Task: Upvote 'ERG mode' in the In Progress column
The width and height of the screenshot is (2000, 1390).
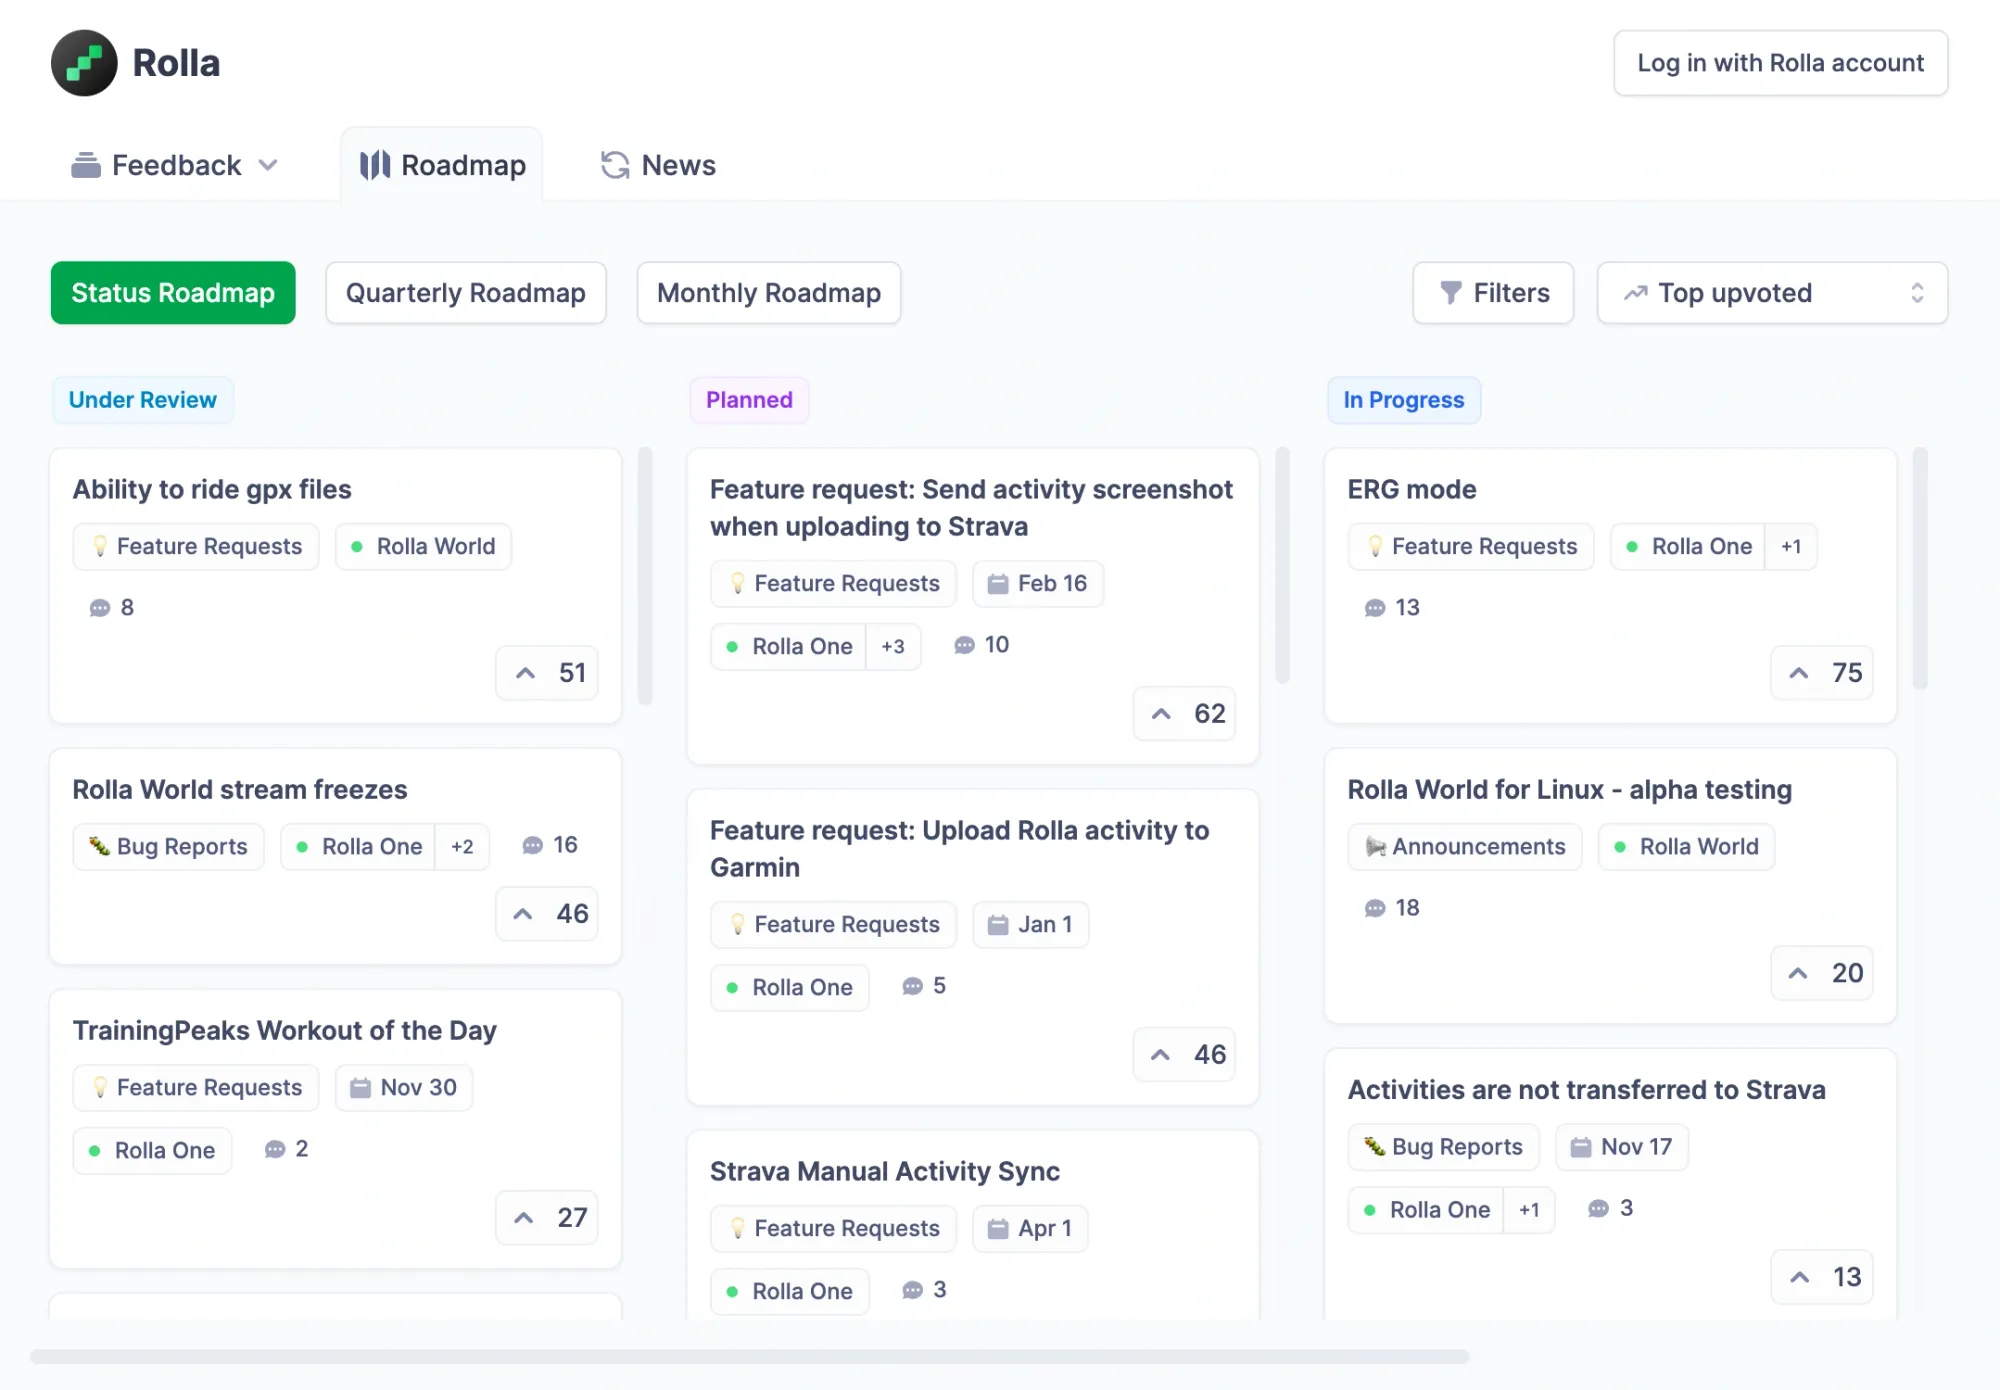Action: 1820,673
